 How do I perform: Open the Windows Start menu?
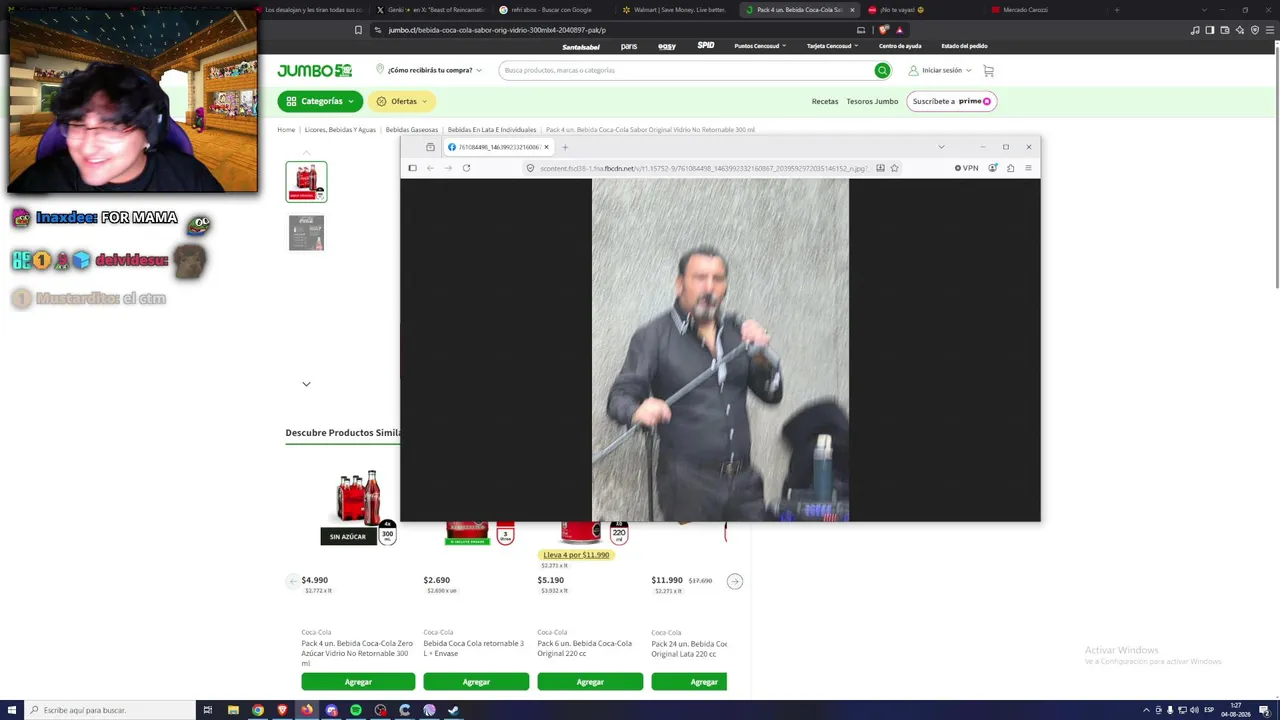11,710
